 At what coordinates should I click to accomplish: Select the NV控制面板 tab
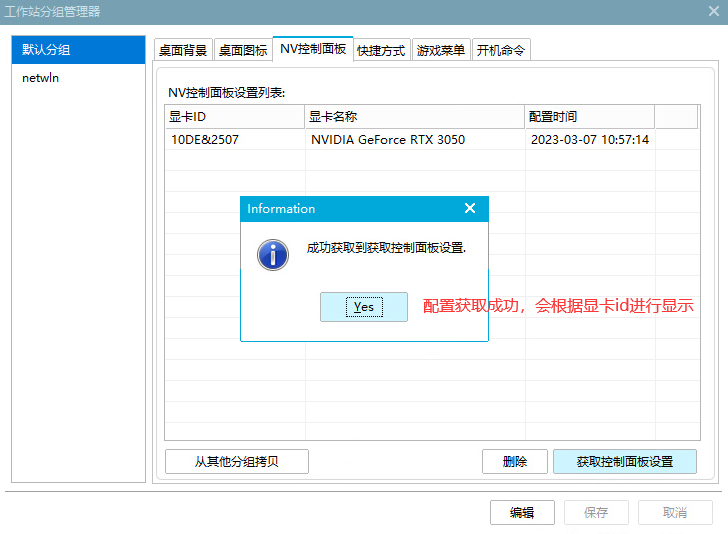click(313, 49)
